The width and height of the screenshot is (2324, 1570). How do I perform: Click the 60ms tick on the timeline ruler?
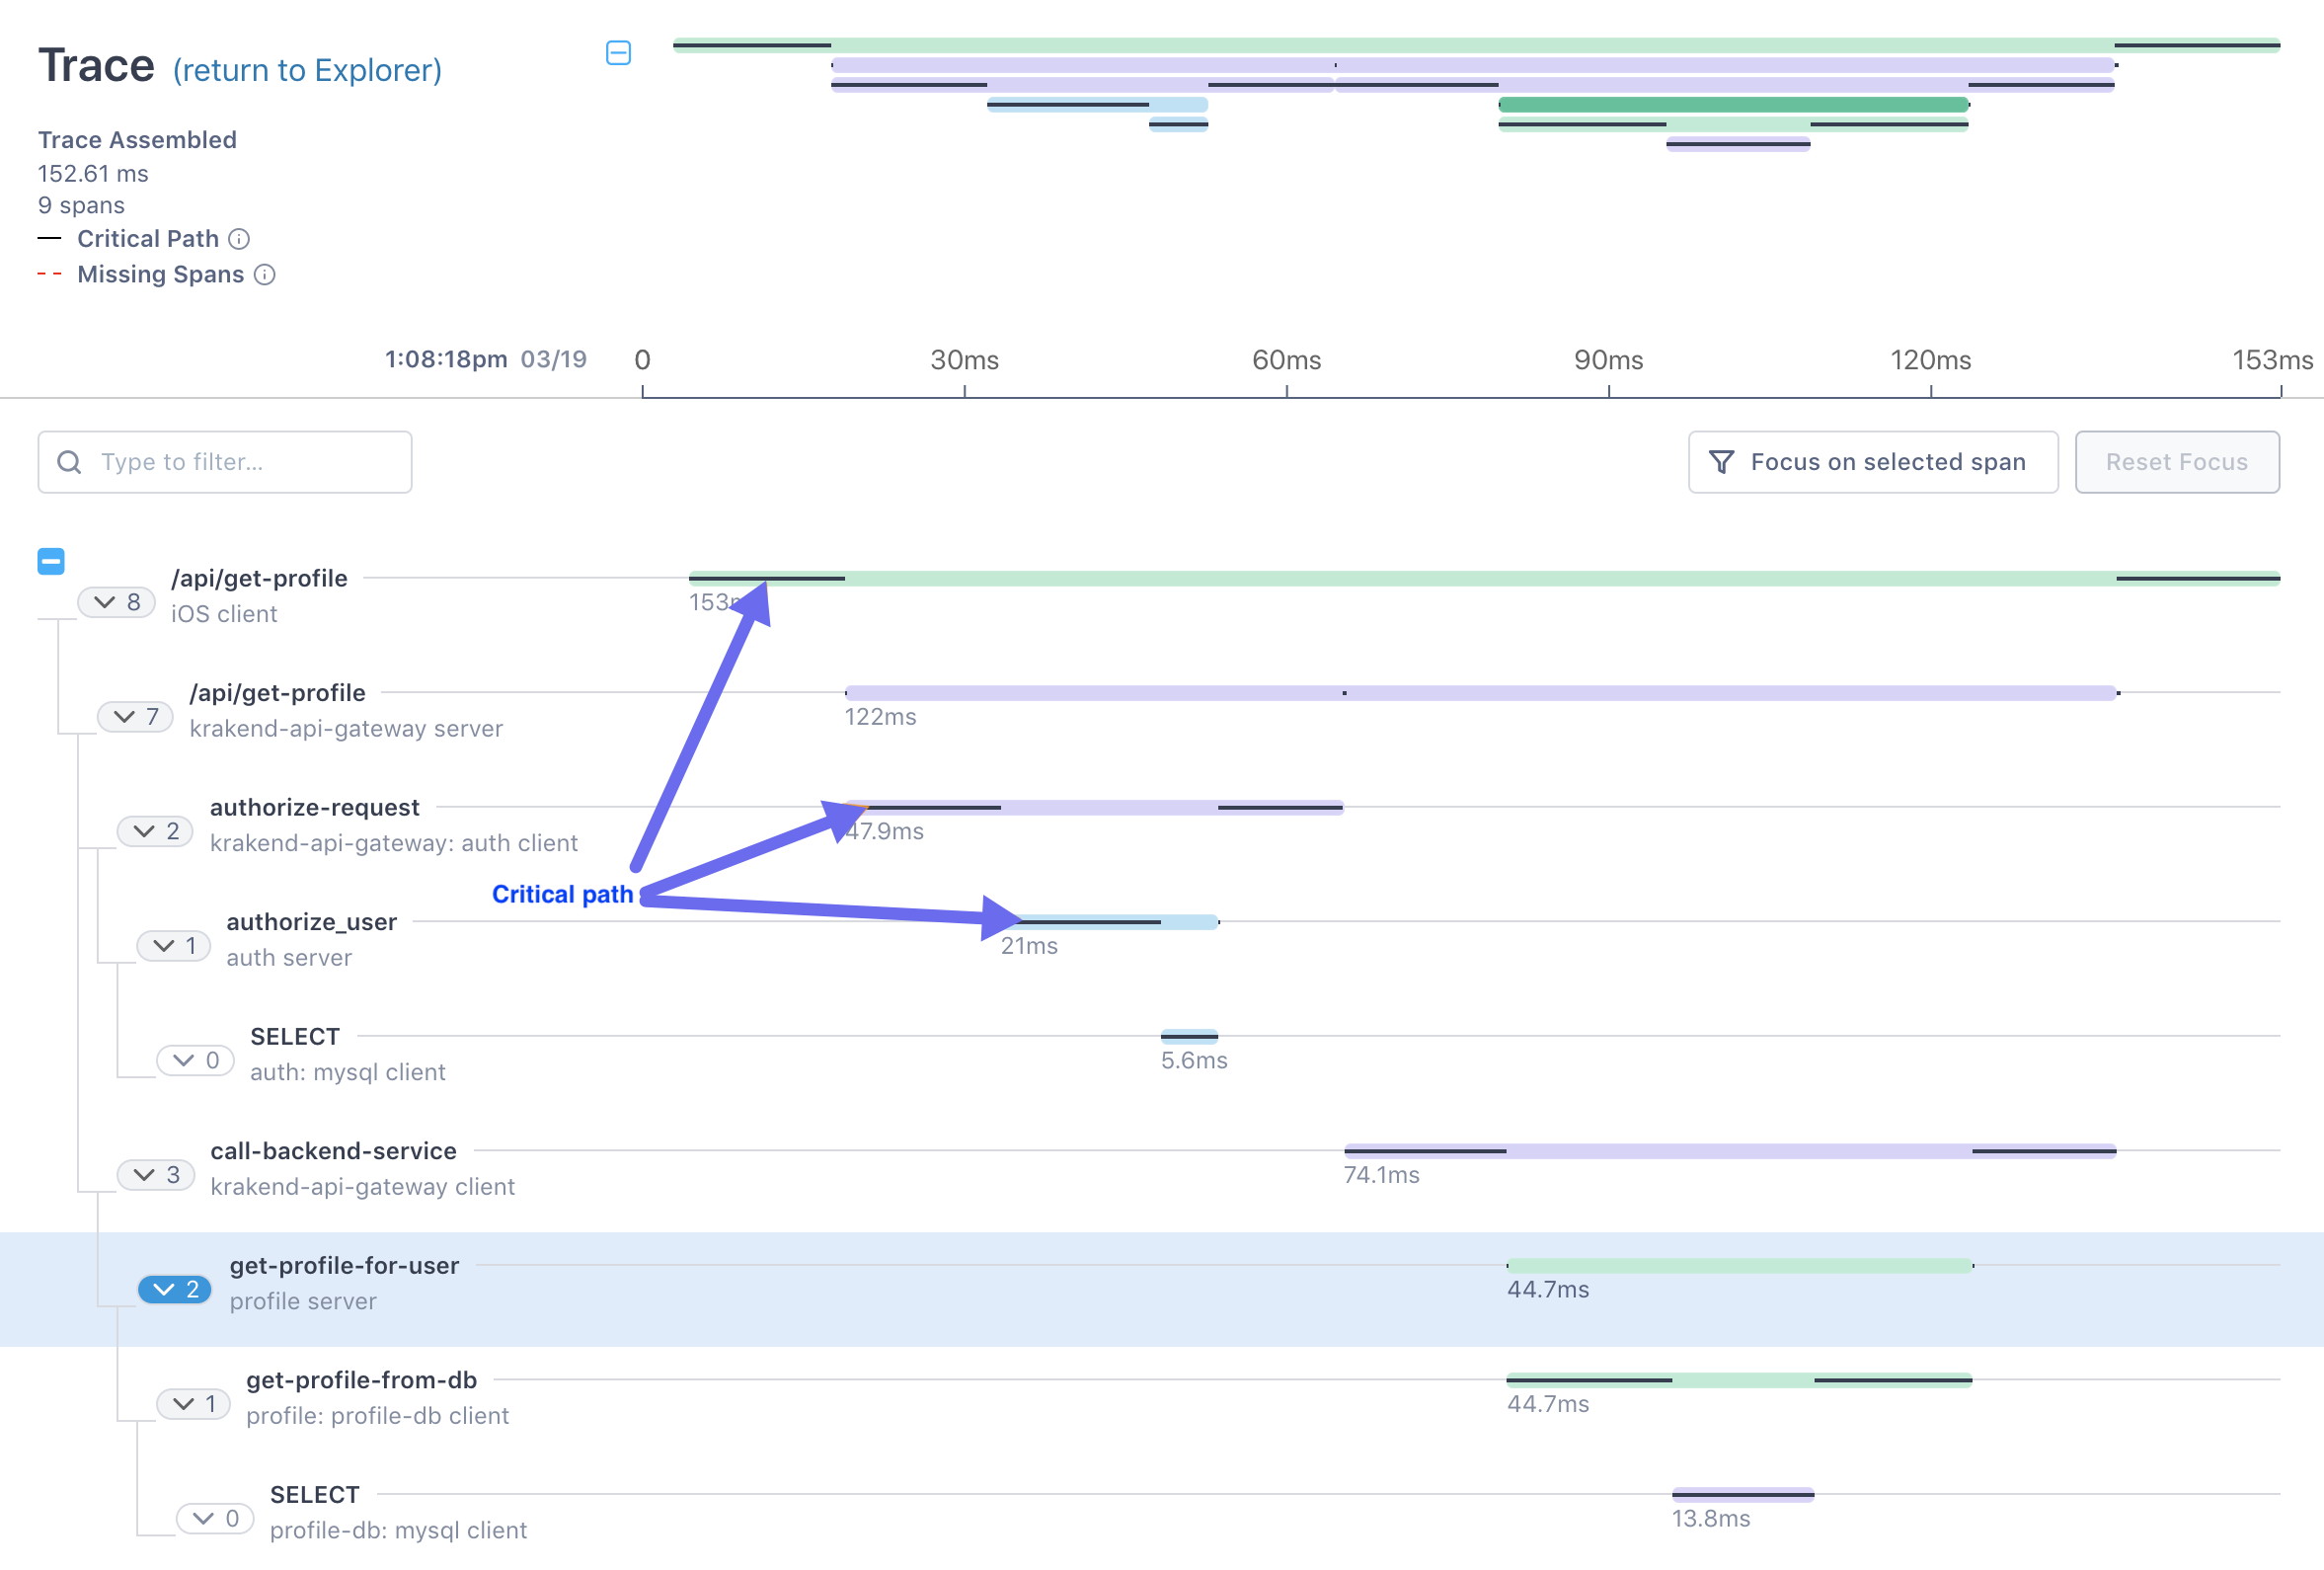click(1286, 361)
